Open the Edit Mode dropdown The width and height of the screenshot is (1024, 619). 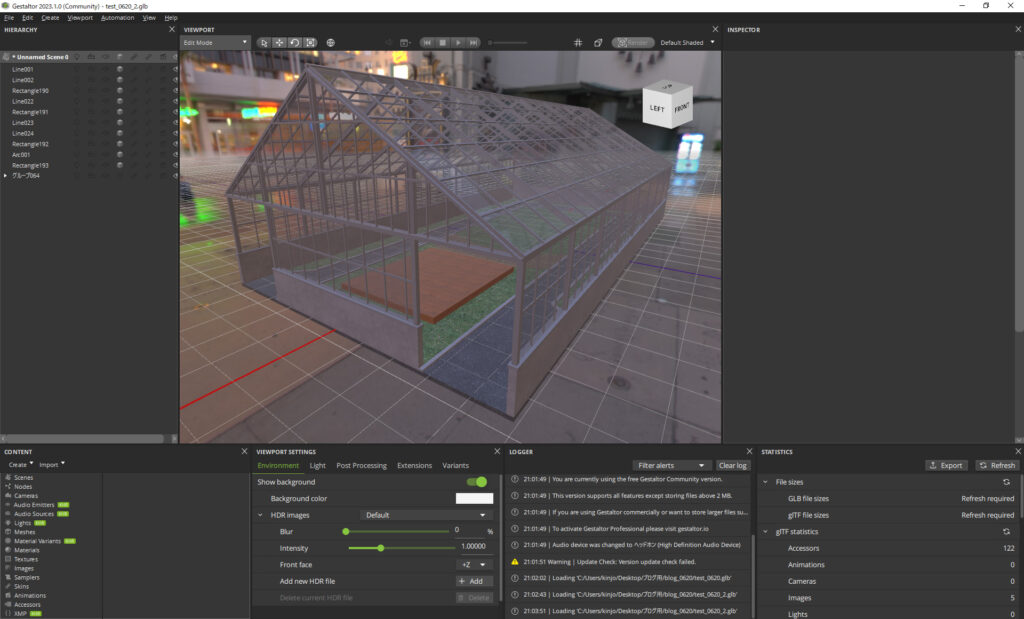point(215,43)
